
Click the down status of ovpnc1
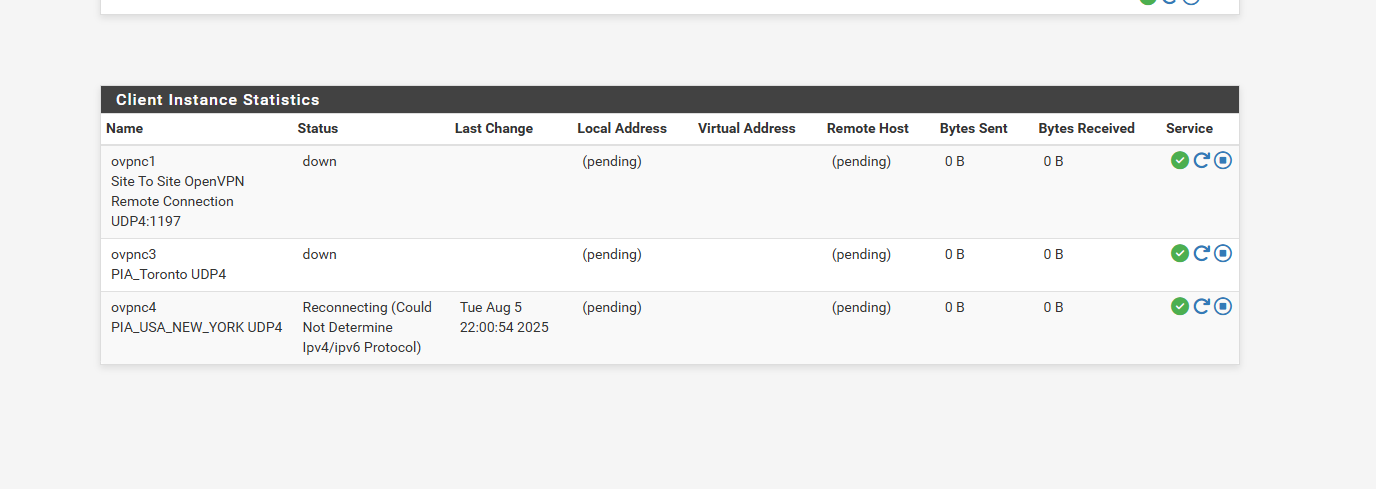pos(320,161)
